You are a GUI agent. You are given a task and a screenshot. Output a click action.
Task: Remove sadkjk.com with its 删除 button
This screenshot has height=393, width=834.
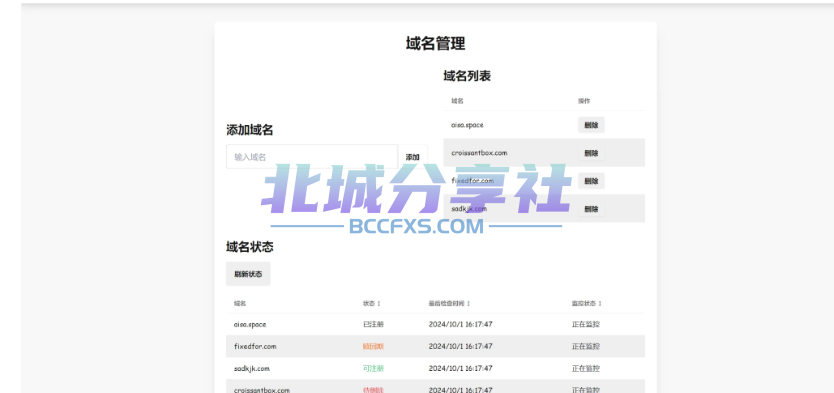point(591,209)
